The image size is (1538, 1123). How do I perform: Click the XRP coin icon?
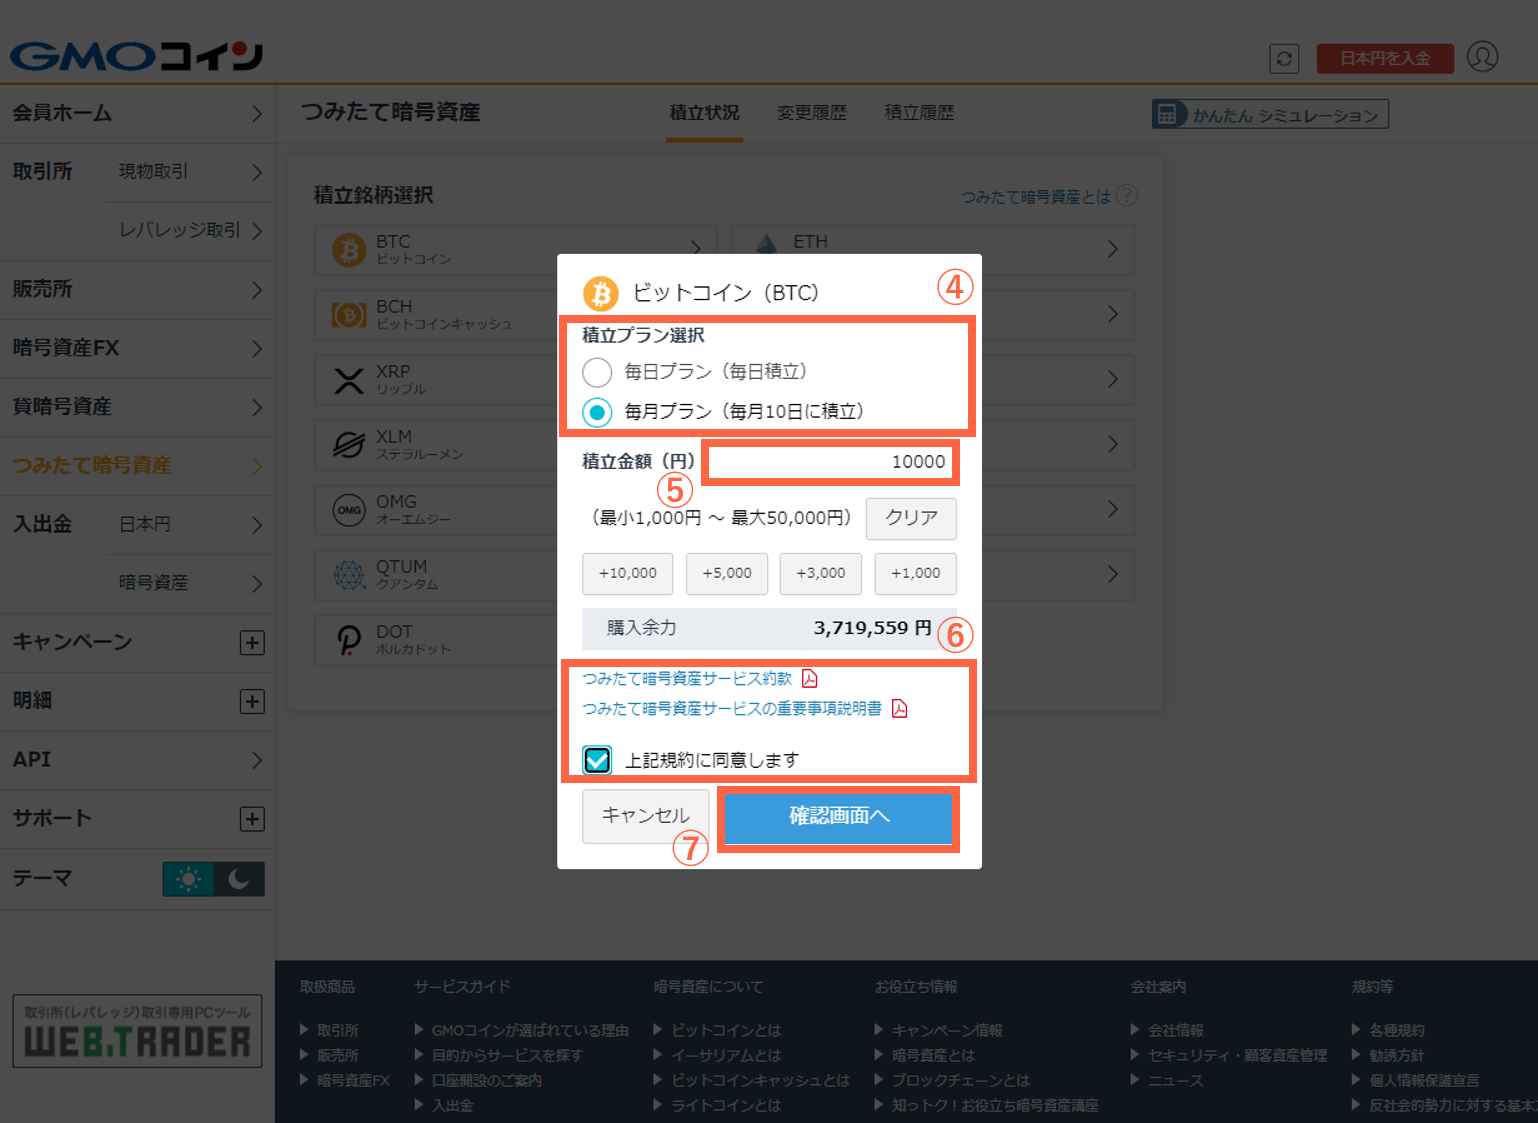click(349, 380)
